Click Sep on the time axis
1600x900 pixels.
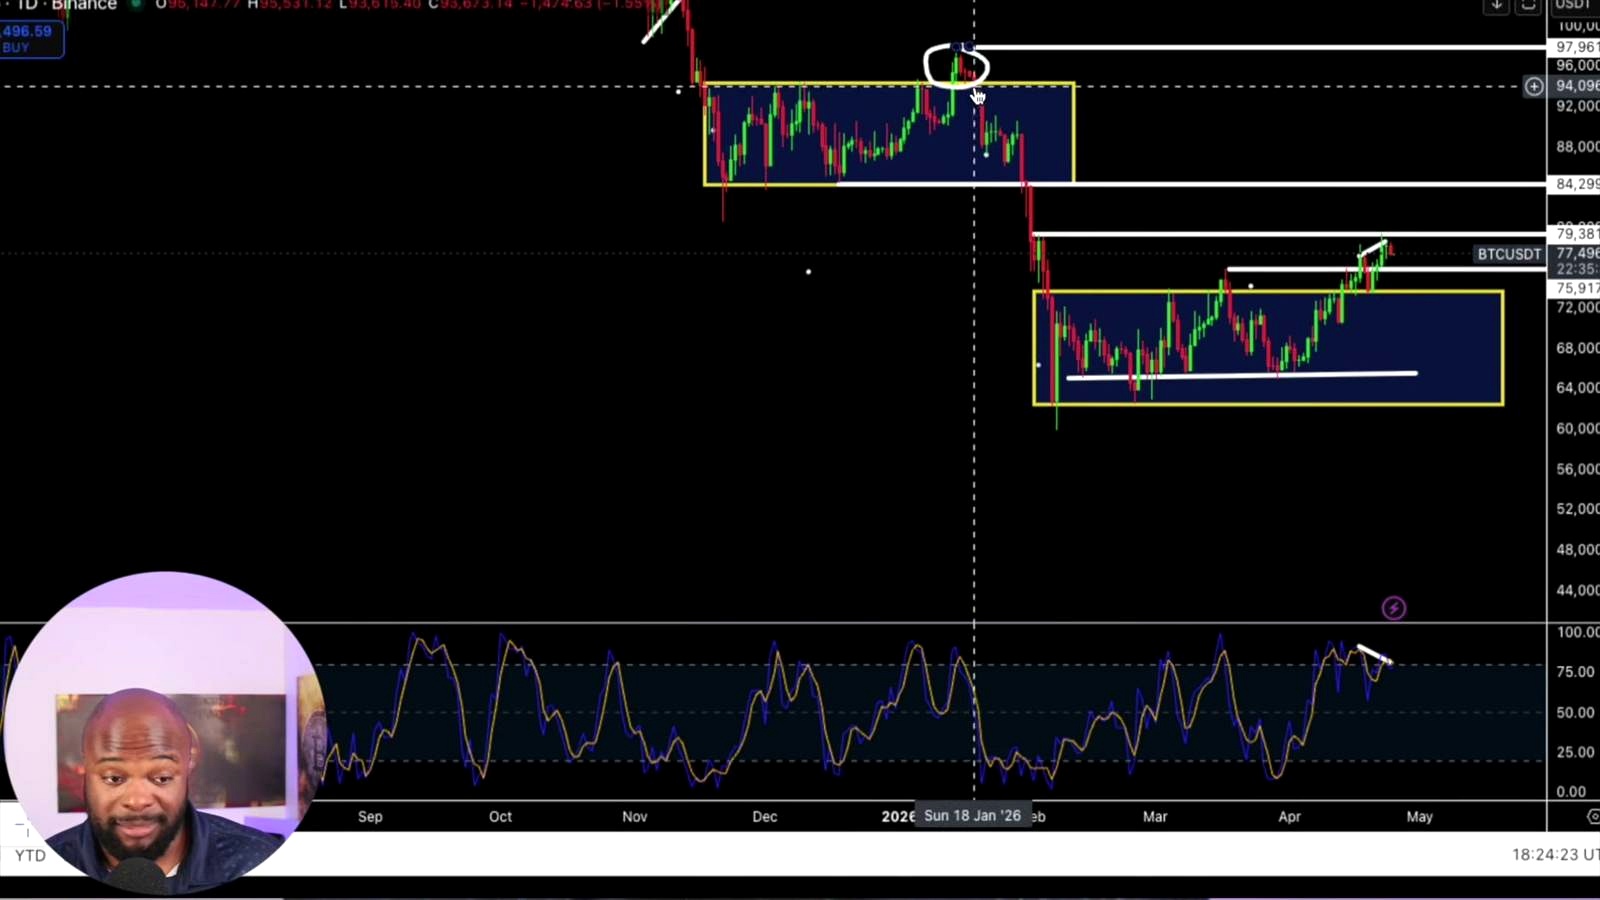[370, 816]
